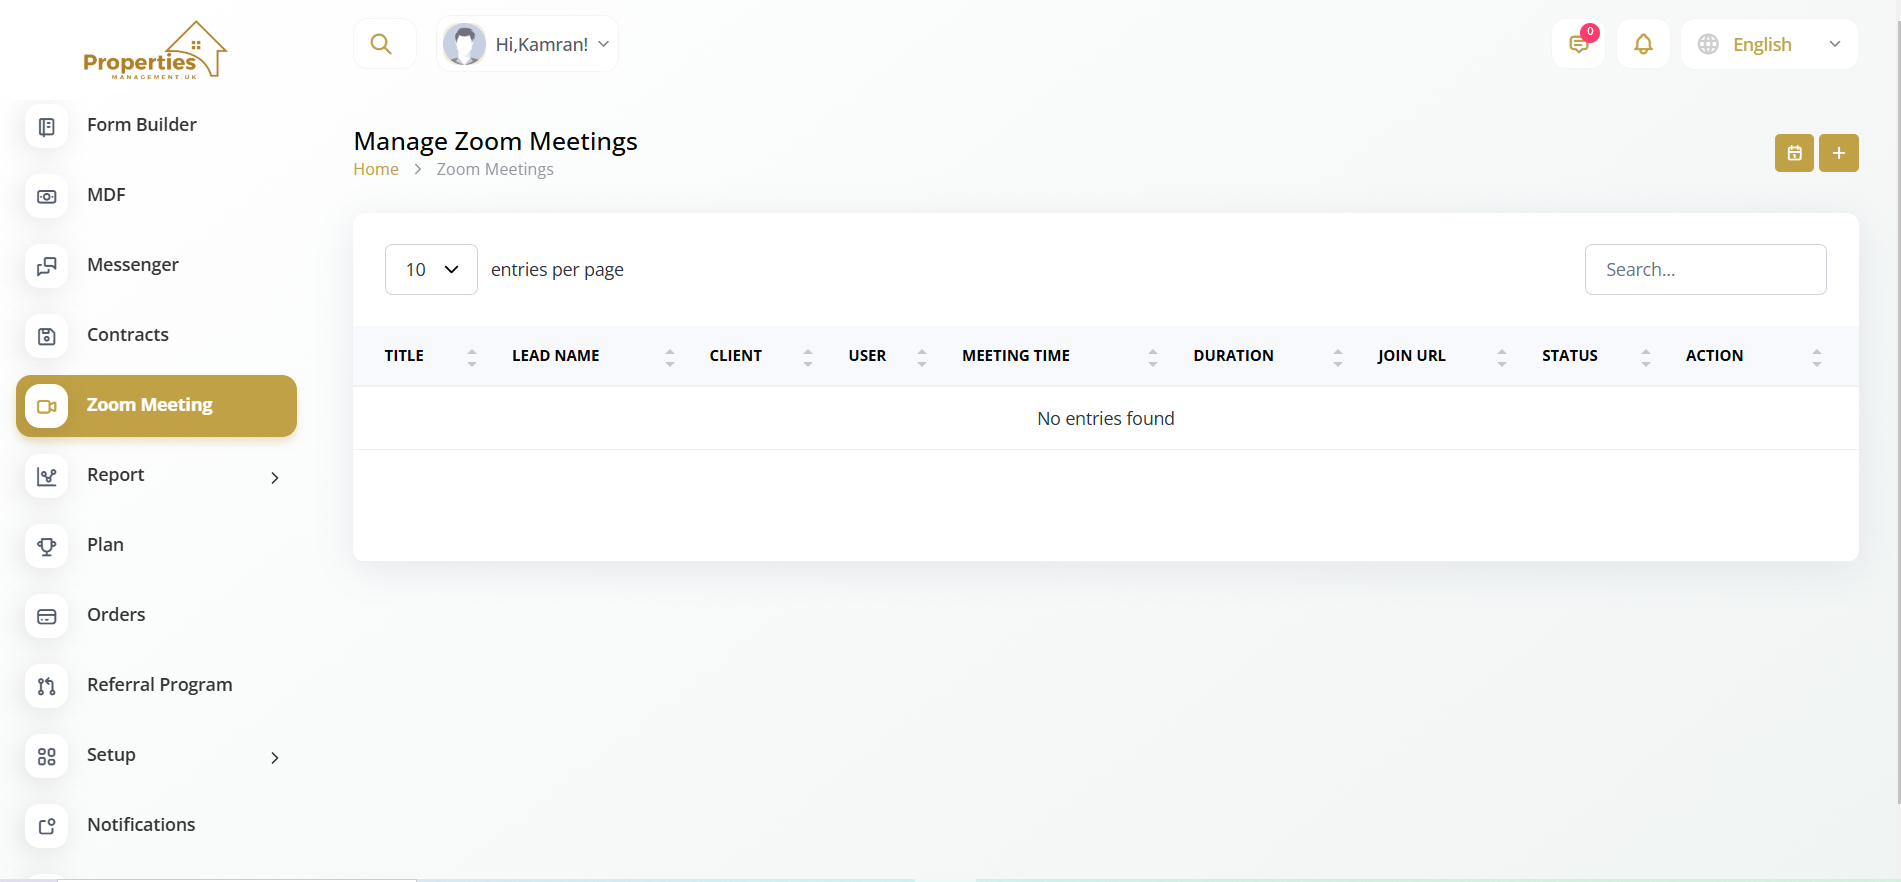Image resolution: width=1901 pixels, height=882 pixels.
Task: Click the Messenger sidebar icon
Action: [47, 266]
